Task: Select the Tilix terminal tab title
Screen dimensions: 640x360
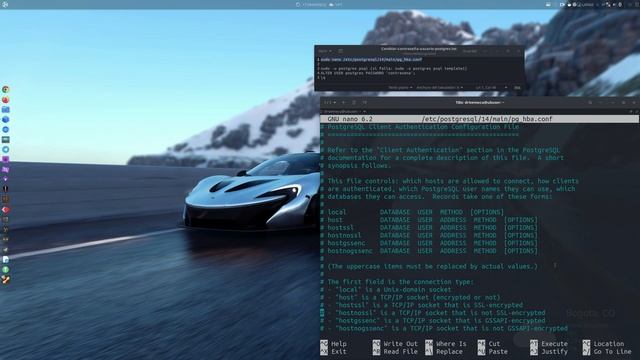Action: (x=341, y=111)
